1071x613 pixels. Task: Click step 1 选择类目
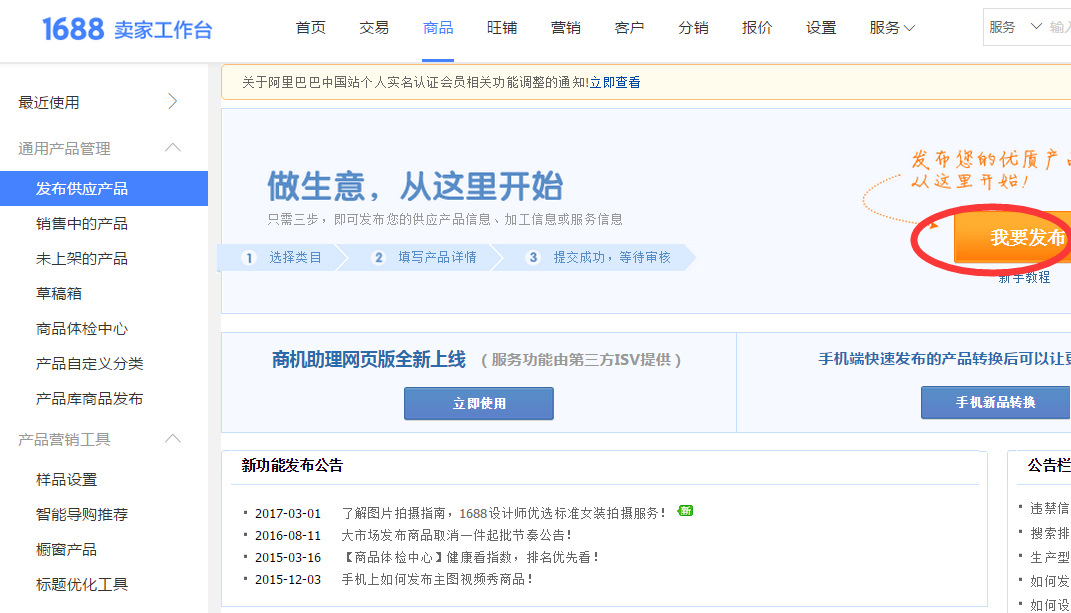click(281, 258)
